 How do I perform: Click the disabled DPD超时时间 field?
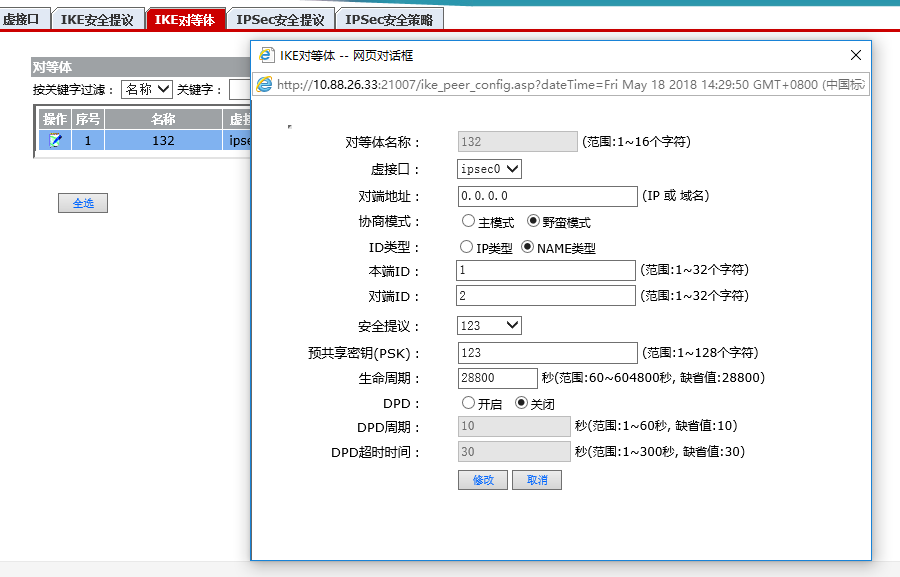[x=514, y=452]
